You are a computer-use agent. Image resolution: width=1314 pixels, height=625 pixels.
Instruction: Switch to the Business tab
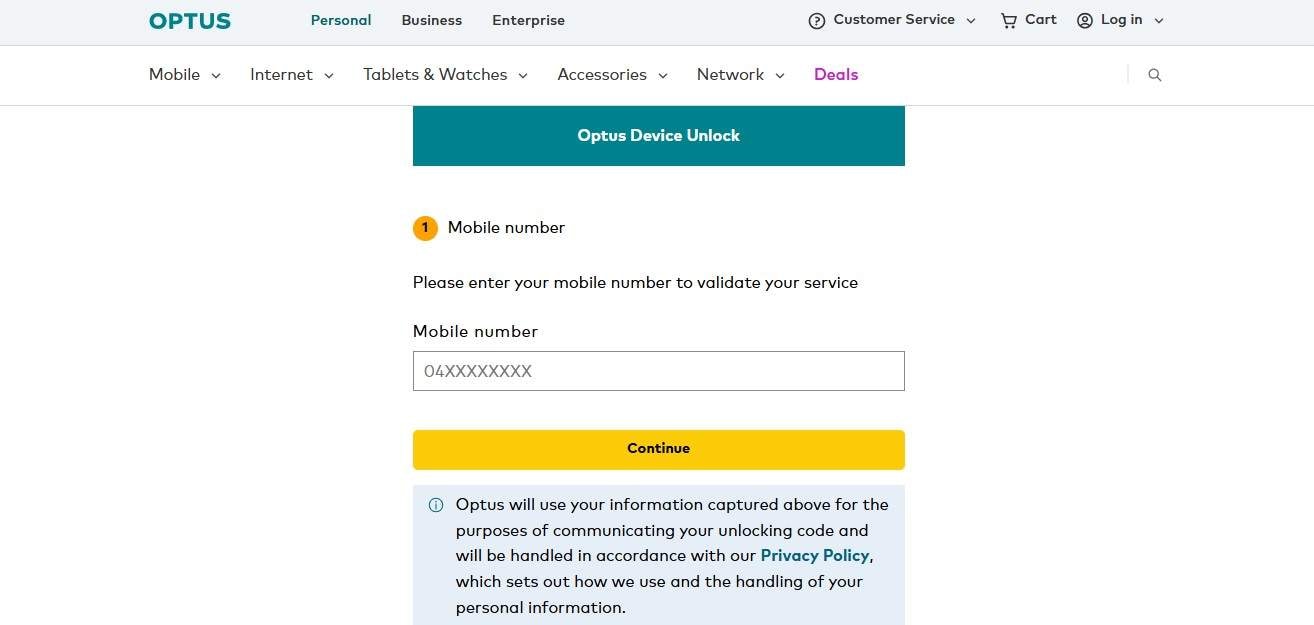click(431, 20)
